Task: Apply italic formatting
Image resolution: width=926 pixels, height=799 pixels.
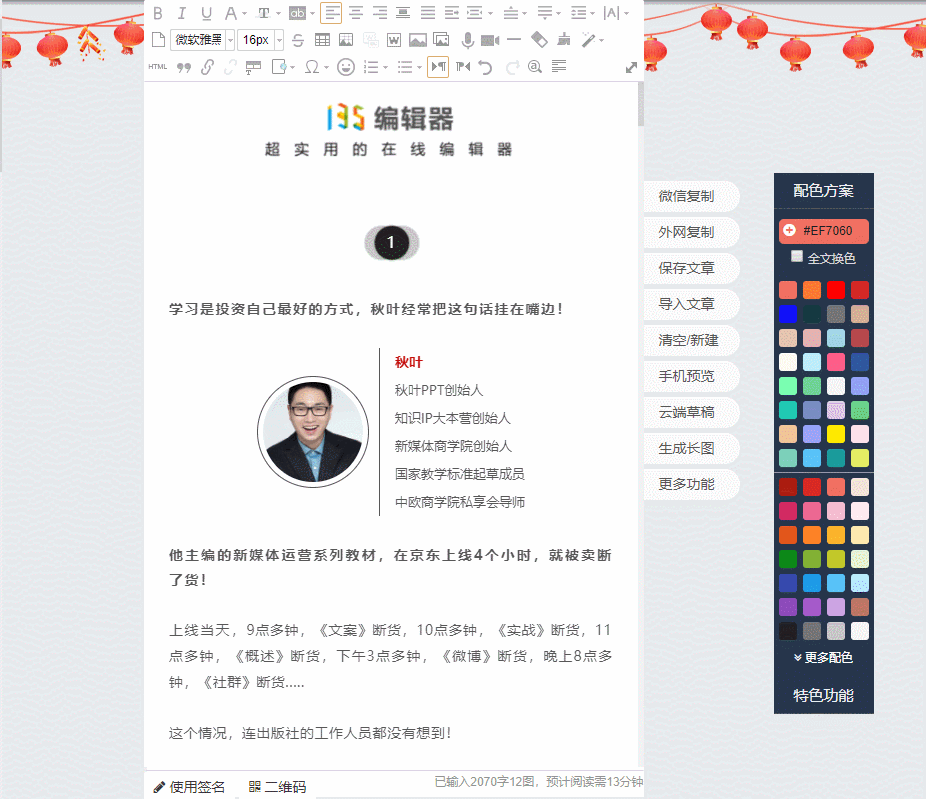Action: coord(182,13)
